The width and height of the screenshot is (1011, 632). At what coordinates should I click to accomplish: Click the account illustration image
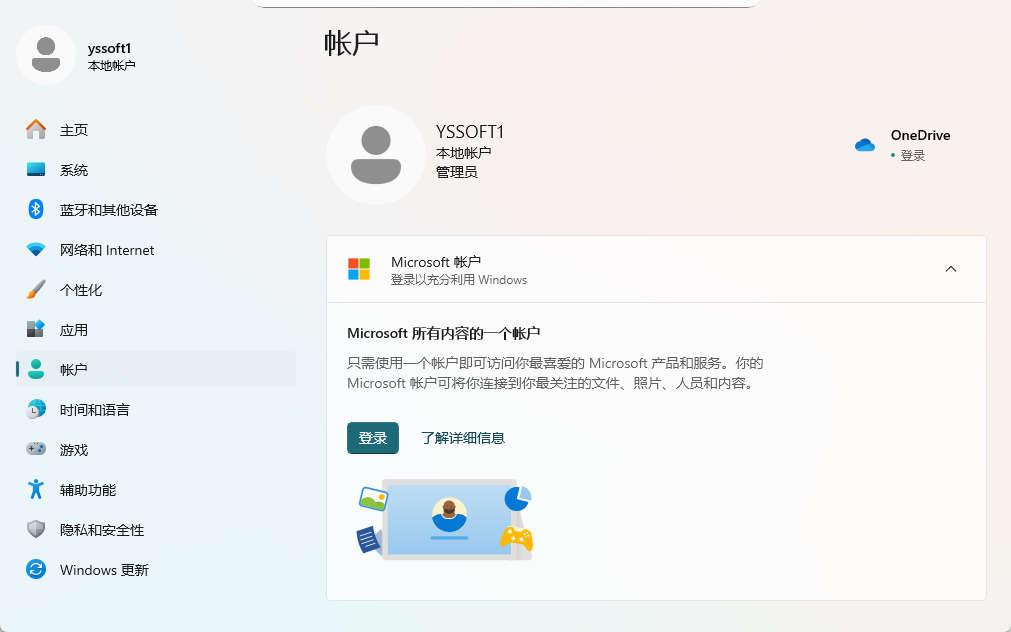pyautogui.click(x=445, y=519)
